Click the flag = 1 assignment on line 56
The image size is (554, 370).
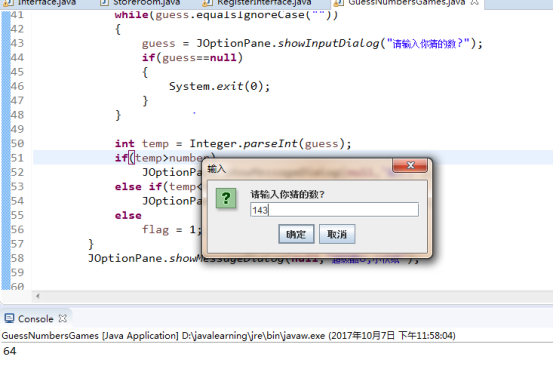172,230
